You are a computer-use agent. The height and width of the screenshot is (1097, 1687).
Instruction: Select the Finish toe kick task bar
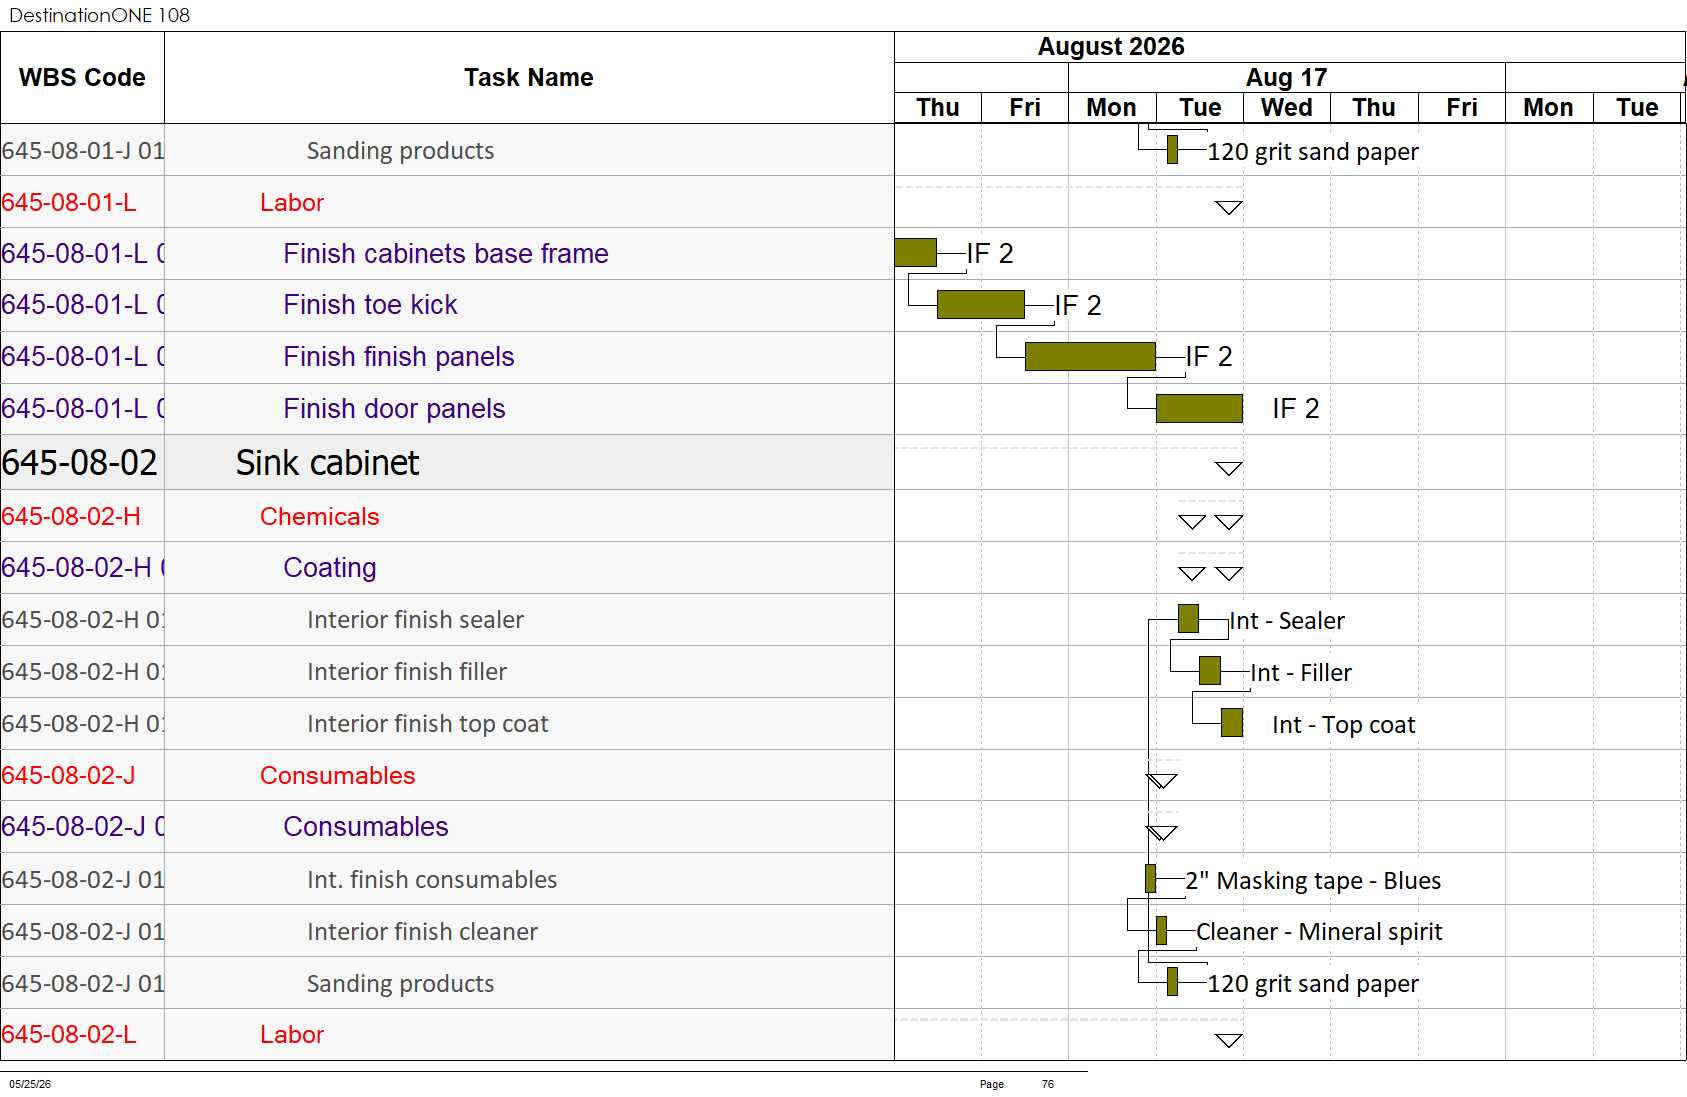pyautogui.click(x=980, y=305)
